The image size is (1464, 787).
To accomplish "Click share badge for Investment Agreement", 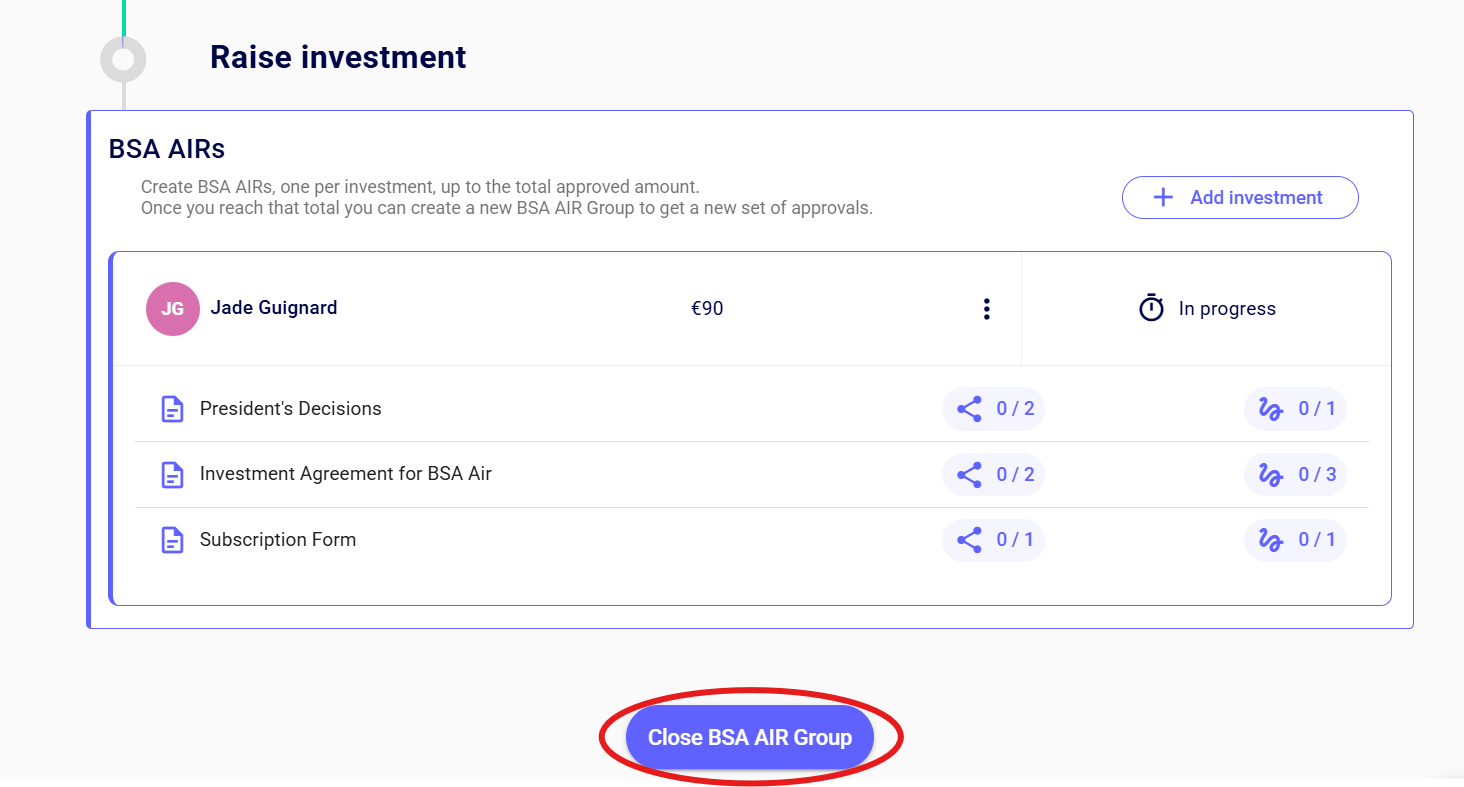I will 993,475.
